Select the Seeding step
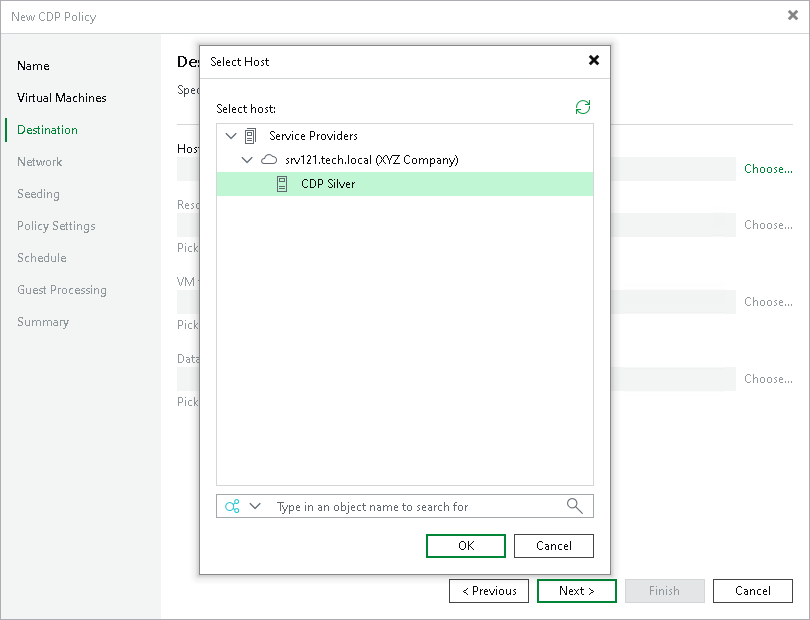The height and width of the screenshot is (620, 810). [37, 193]
